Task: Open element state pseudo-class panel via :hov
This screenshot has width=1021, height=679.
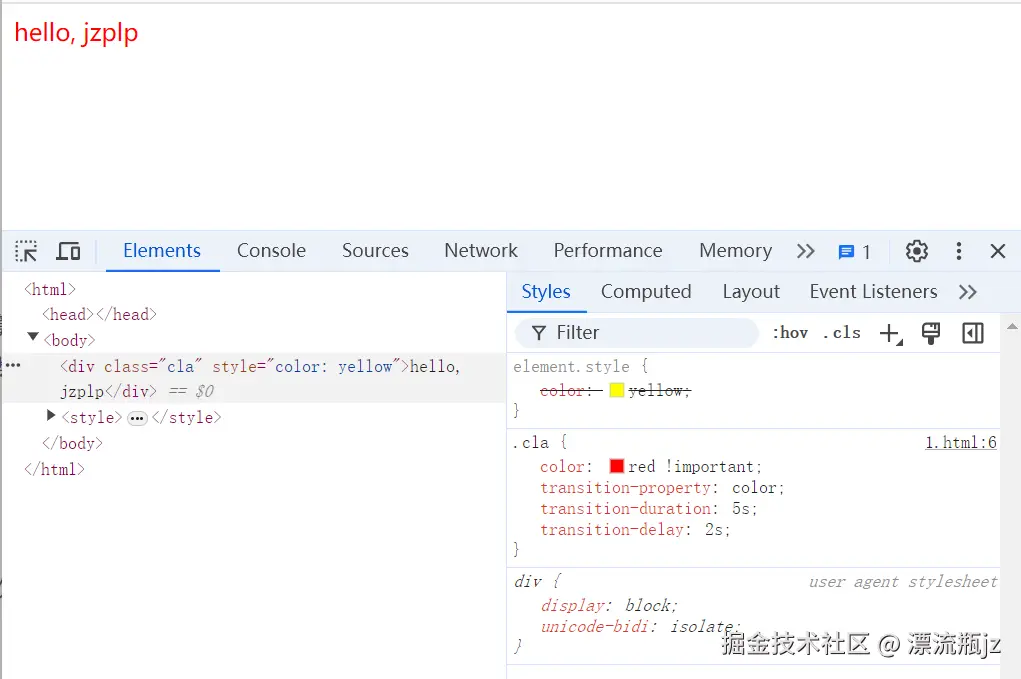Action: click(x=790, y=333)
